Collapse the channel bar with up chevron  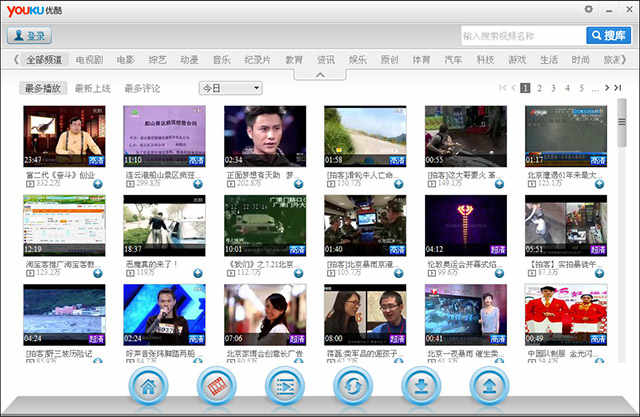(320, 75)
